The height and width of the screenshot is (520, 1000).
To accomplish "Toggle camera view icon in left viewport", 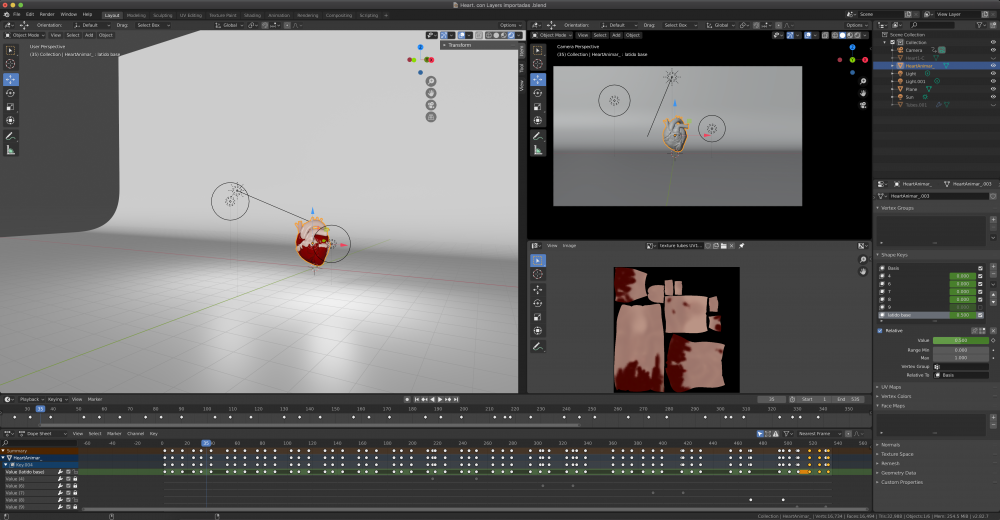I will 431,105.
